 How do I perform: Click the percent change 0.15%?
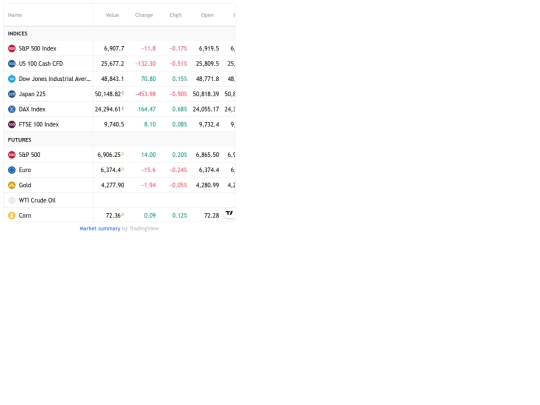[x=180, y=79]
